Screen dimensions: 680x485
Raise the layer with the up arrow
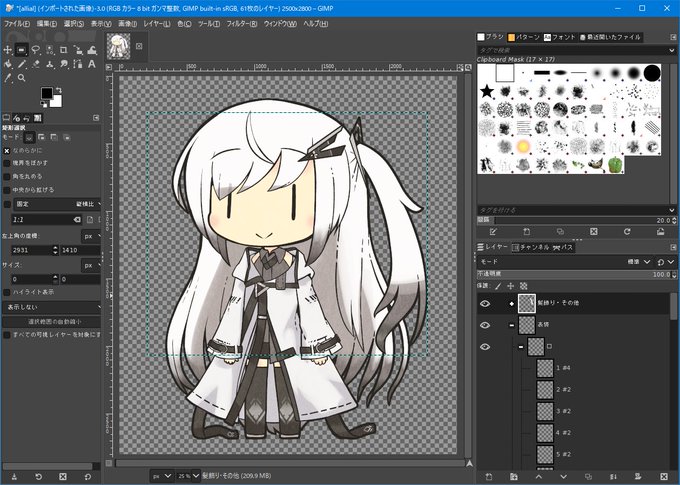(539, 476)
